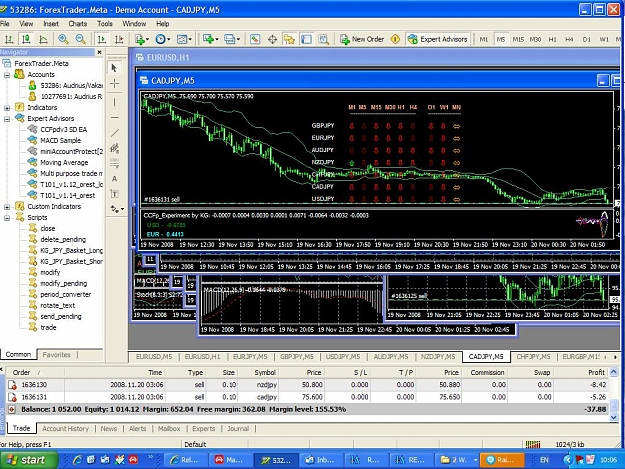
Task: Toggle the Market Watch window icon
Action: point(255,39)
